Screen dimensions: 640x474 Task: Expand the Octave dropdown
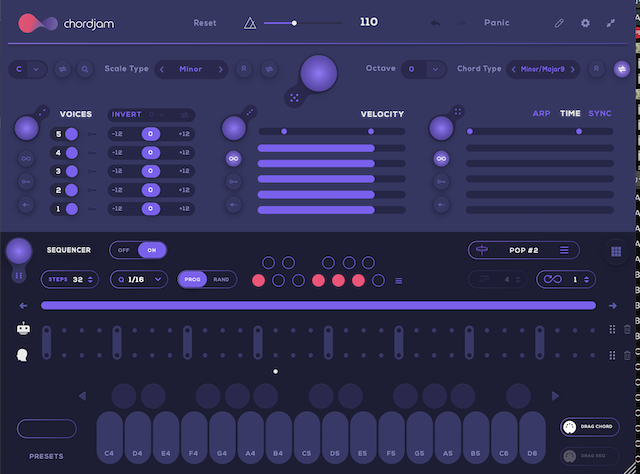(x=425, y=69)
